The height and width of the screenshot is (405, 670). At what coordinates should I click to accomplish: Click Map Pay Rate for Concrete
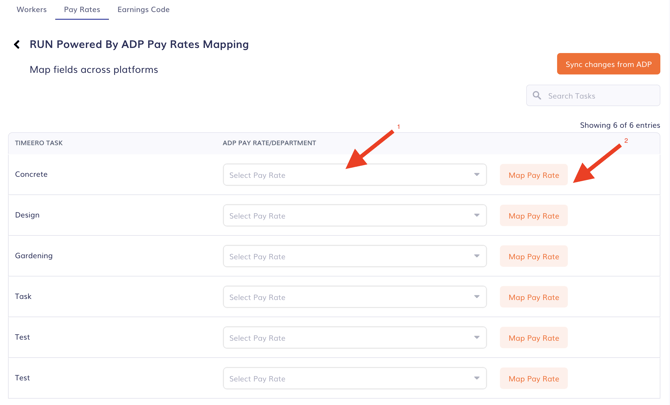533,175
